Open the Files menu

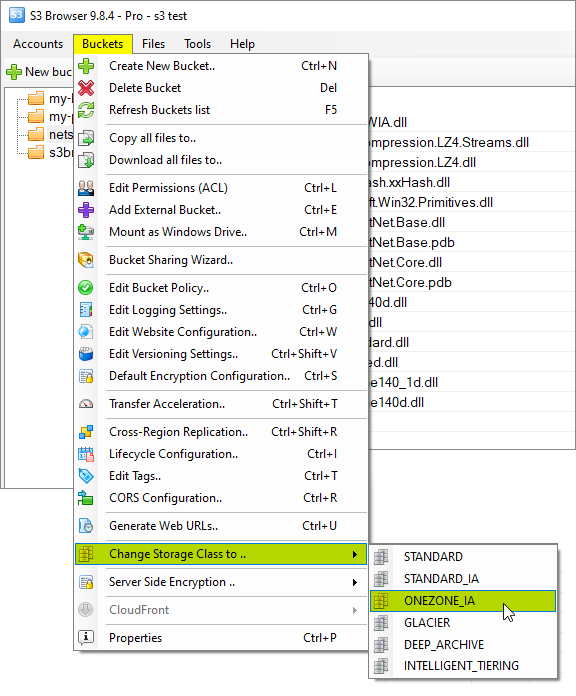154,44
